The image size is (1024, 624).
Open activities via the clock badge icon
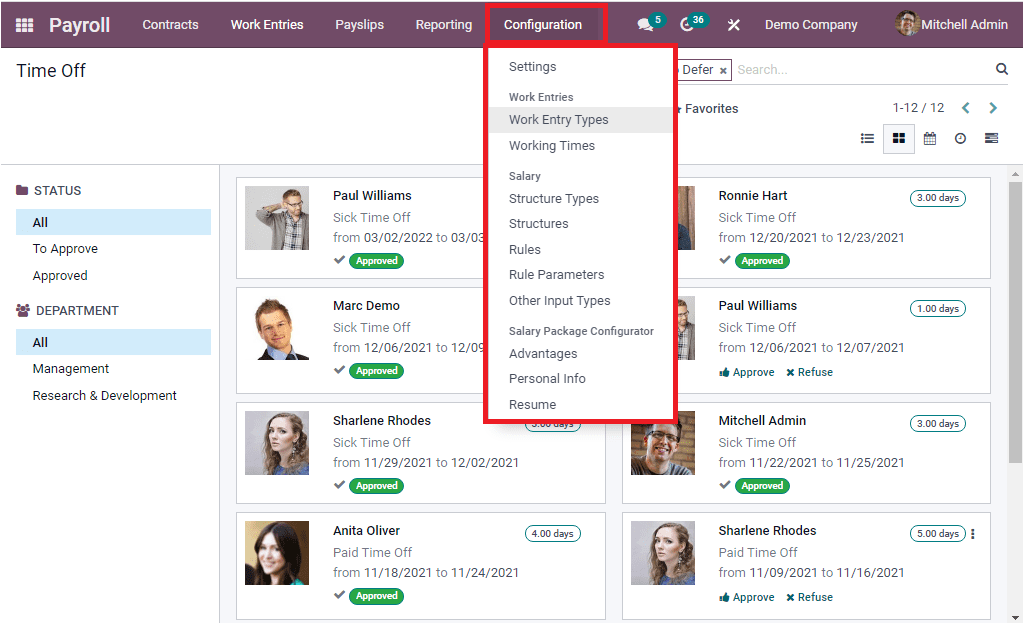(685, 24)
